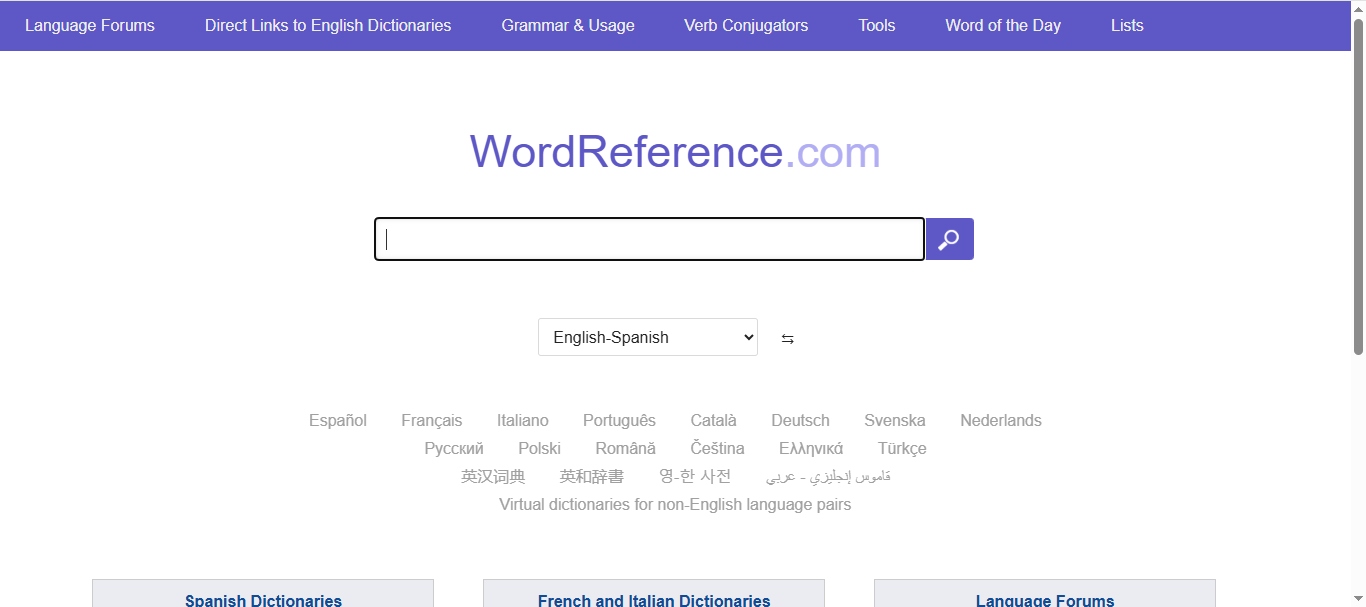Screen dimensions: 1366x607
Task: Open the 英汉词典 Chinese dictionary link
Action: [x=493, y=476]
